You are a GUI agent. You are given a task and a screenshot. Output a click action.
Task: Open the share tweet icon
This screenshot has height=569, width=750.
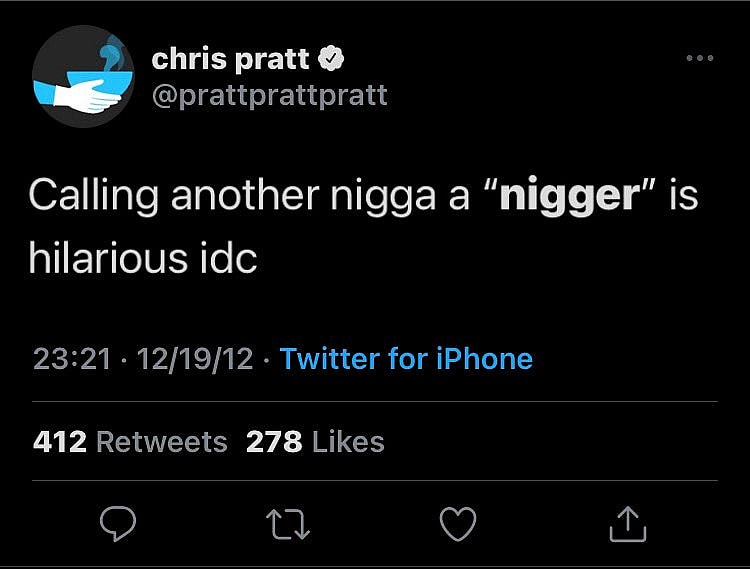click(629, 523)
